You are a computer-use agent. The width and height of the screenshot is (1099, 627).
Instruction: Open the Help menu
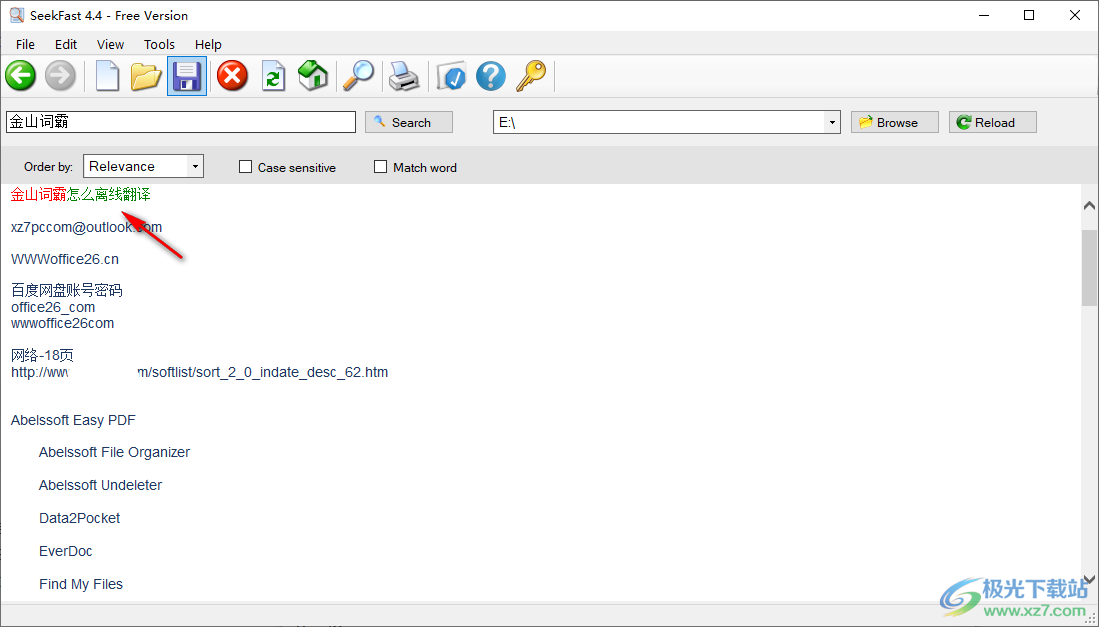208,44
